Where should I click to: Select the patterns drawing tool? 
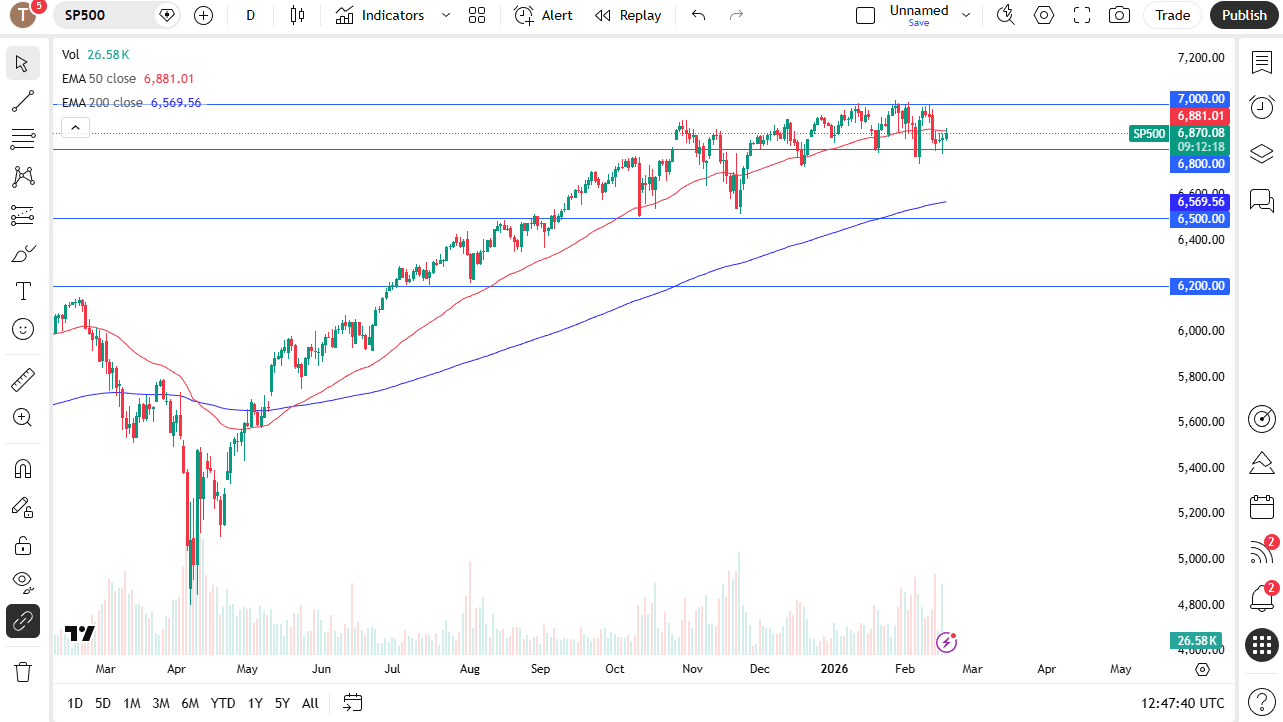[x=23, y=177]
